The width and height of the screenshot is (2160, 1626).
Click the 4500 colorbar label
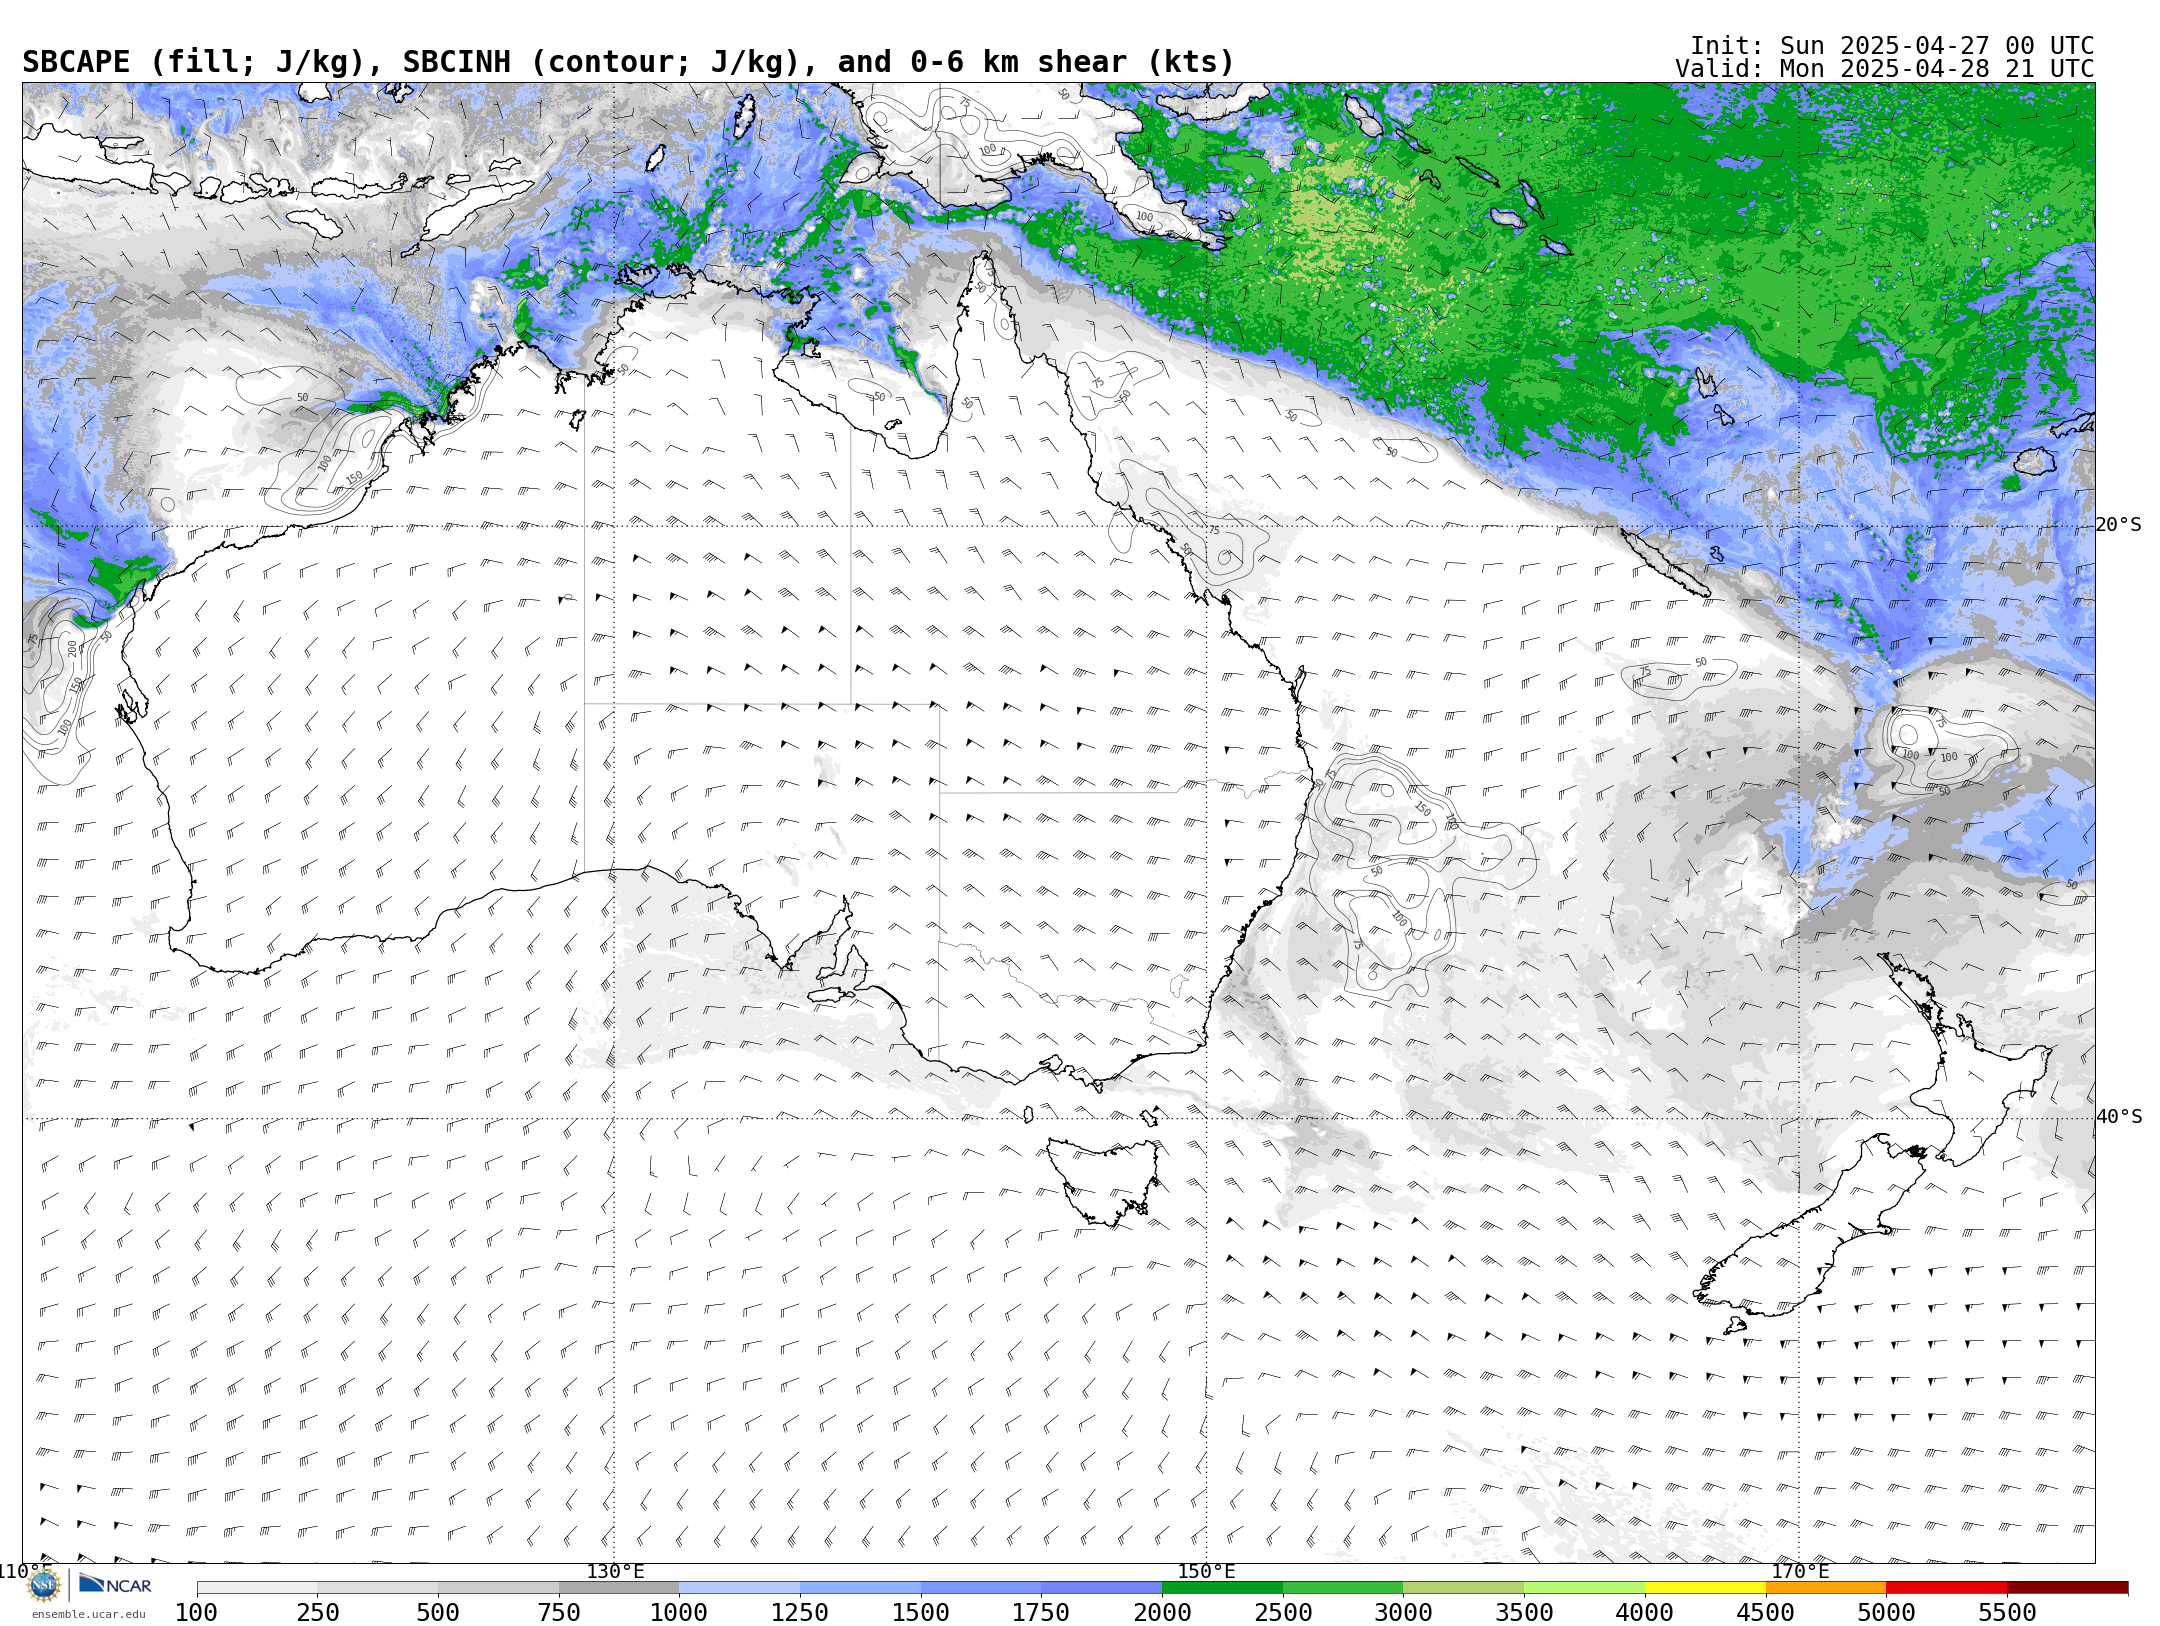(x=1766, y=1612)
